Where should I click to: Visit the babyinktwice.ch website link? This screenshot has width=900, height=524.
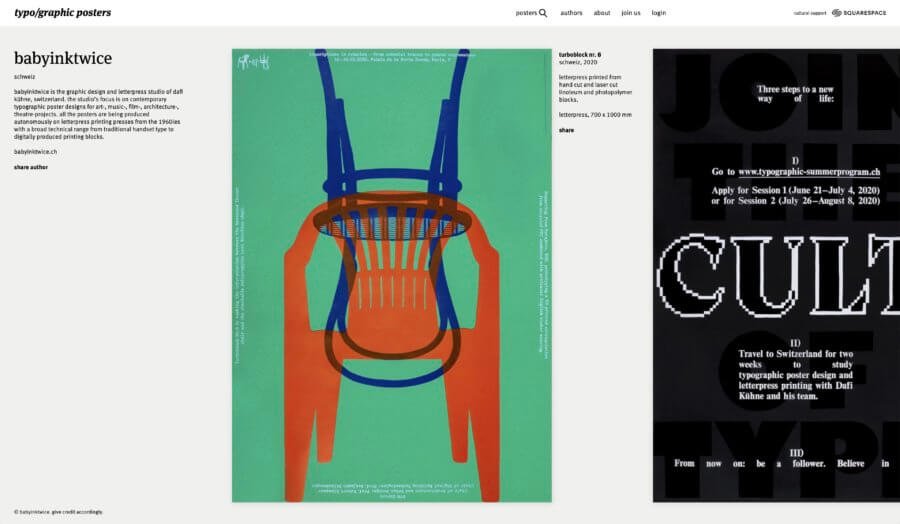(36, 152)
